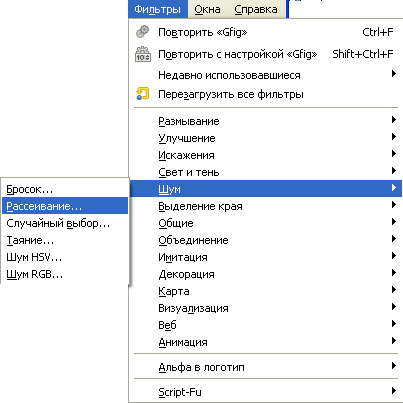Open the Script-Fu submenu
The height and width of the screenshot is (403, 403).
click(x=266, y=392)
